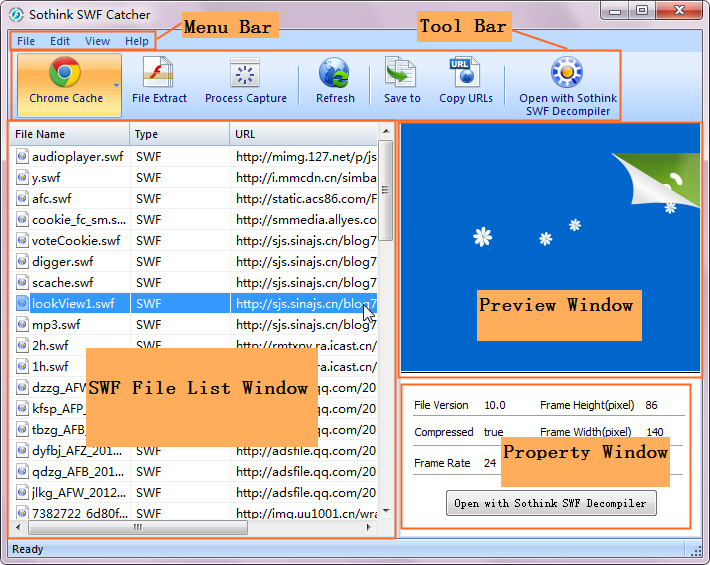Click the URL http://i.mmcdn.cn/simba cell
Viewport: 710px width, 565px height.
tap(306, 177)
